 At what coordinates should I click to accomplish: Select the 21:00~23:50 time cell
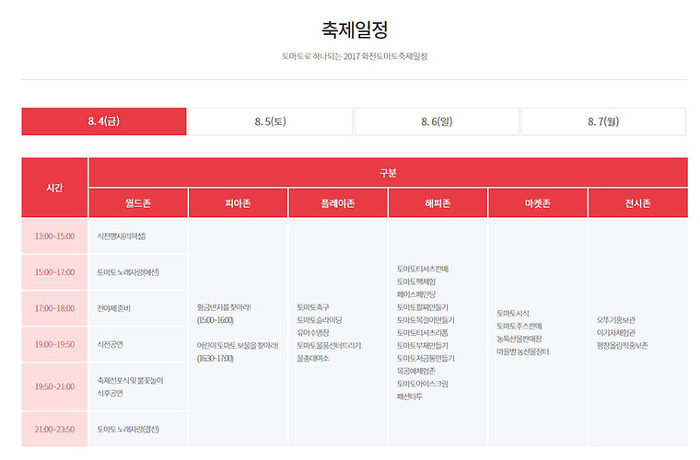pyautogui.click(x=54, y=429)
